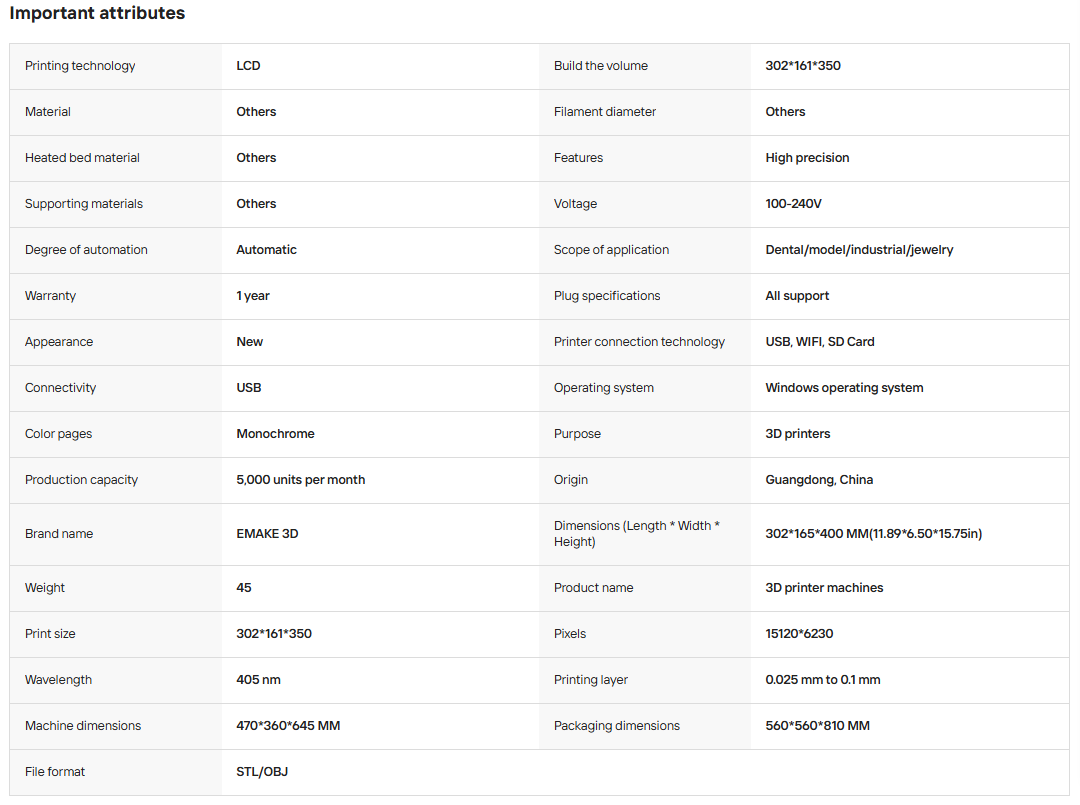Image resolution: width=1080 pixels, height=805 pixels.
Task: Click the Automatic degree of automation value
Action: (x=267, y=250)
